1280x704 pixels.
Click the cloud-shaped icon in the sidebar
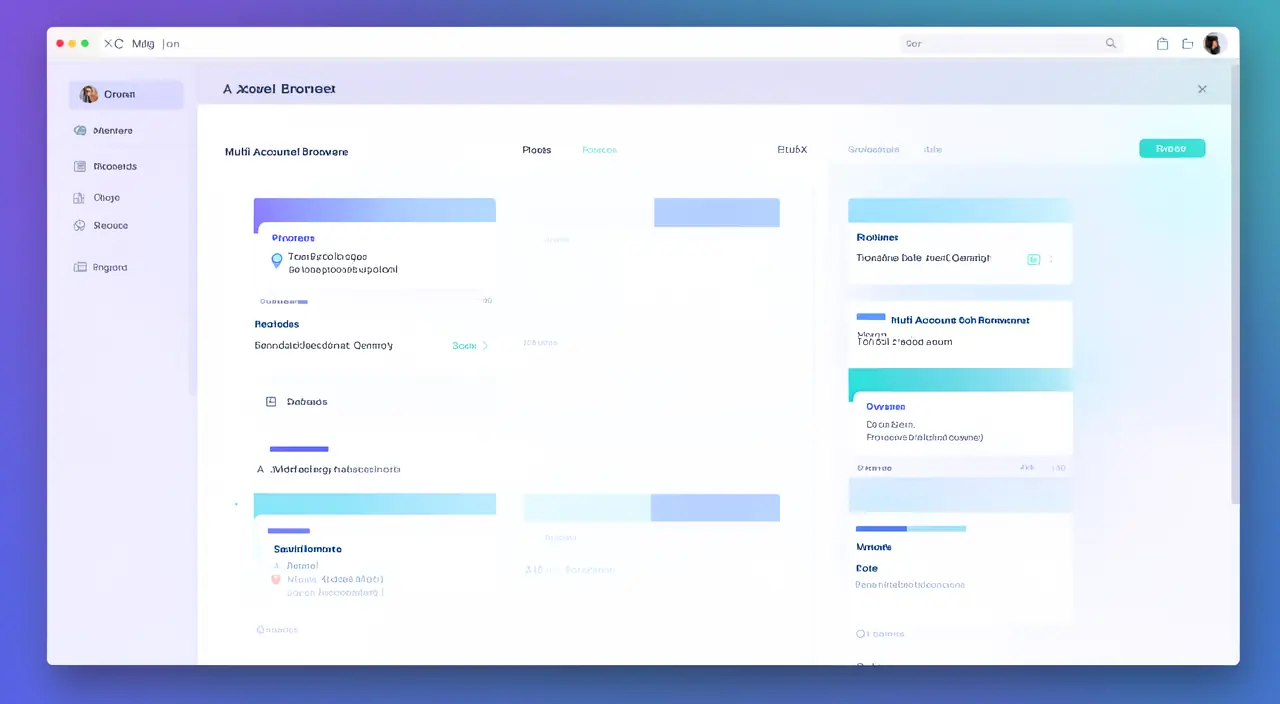(x=80, y=131)
